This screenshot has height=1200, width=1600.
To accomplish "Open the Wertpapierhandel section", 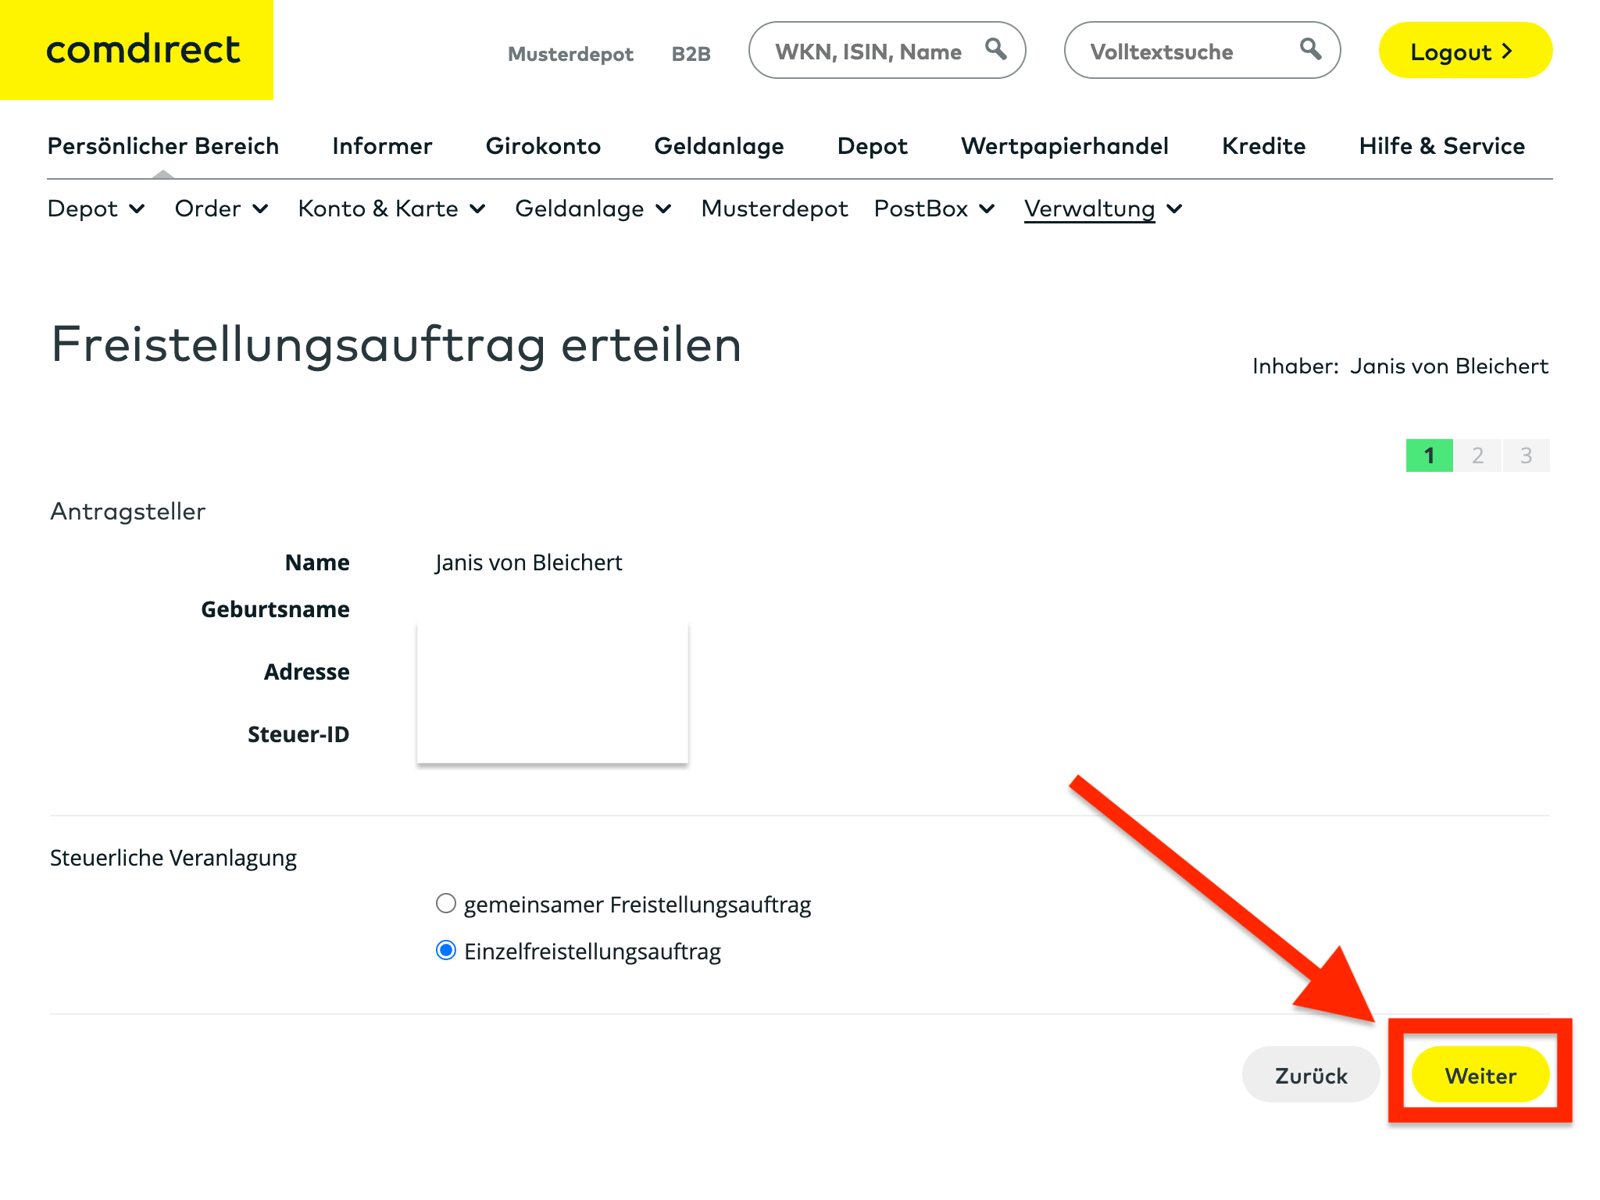I will pos(1064,146).
